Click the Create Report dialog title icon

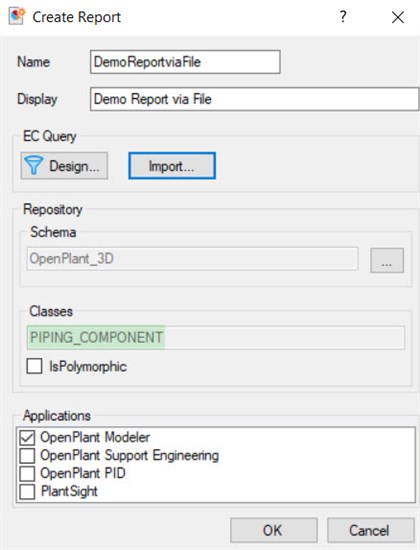[x=17, y=16]
